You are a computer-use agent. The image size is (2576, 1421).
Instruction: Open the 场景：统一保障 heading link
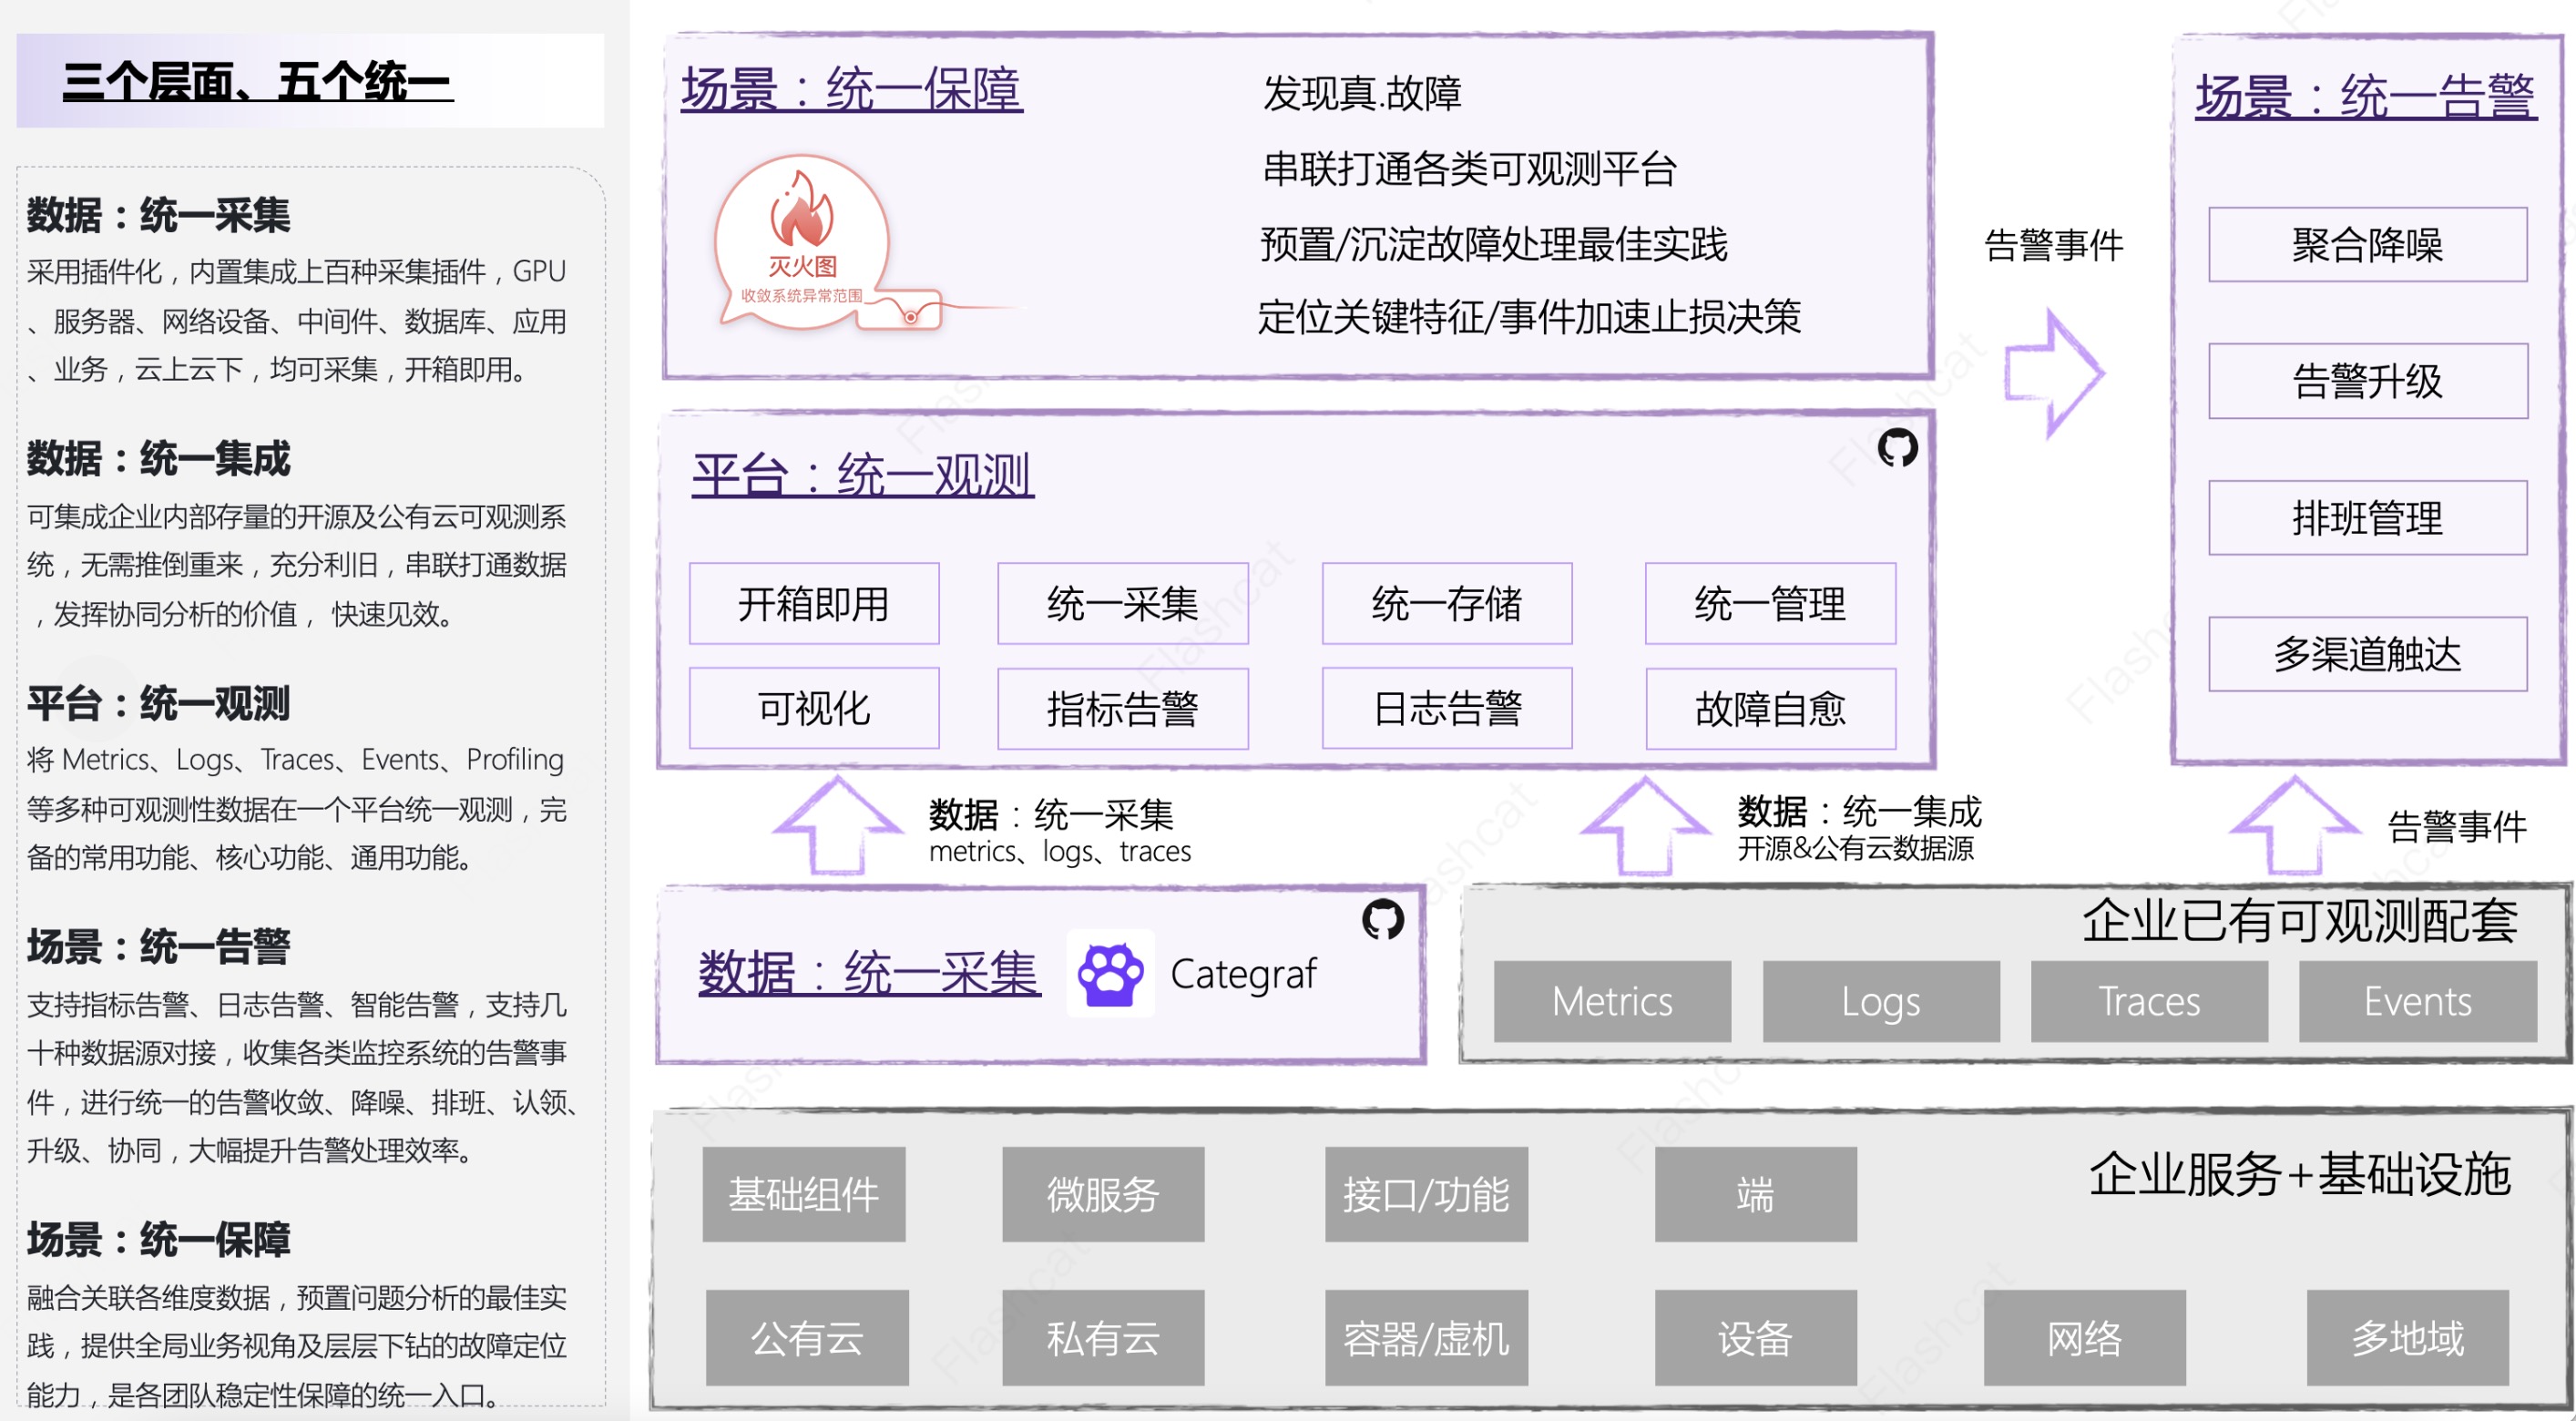[x=852, y=89]
